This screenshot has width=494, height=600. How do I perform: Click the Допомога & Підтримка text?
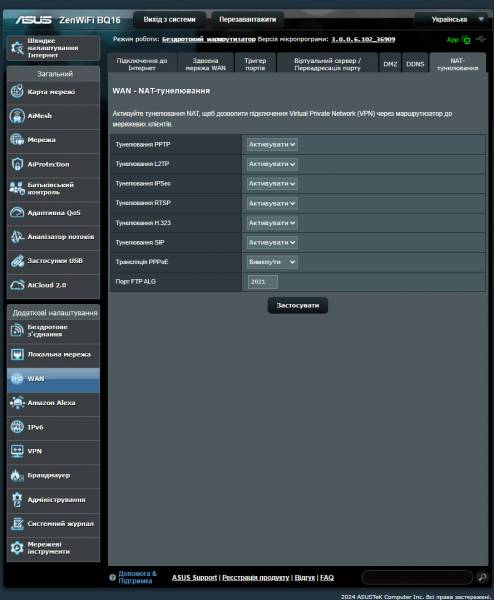point(137,577)
